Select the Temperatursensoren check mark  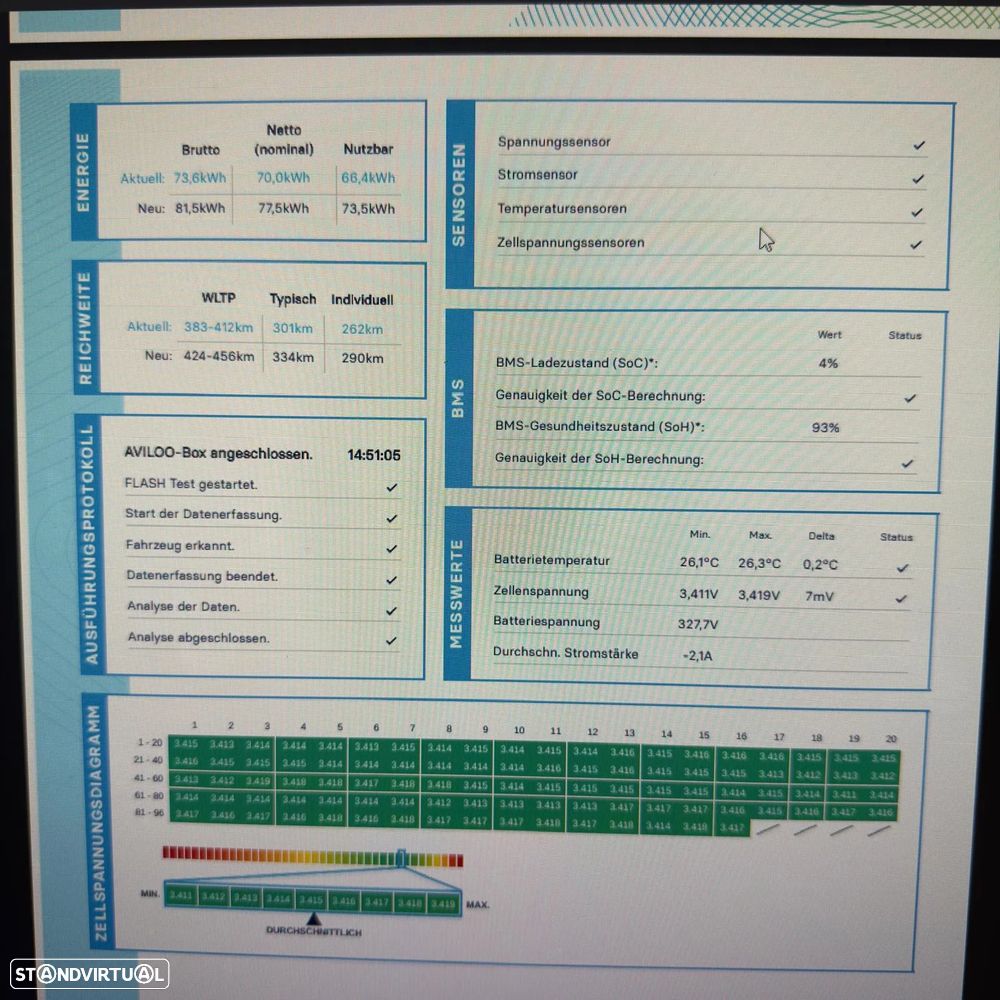917,212
